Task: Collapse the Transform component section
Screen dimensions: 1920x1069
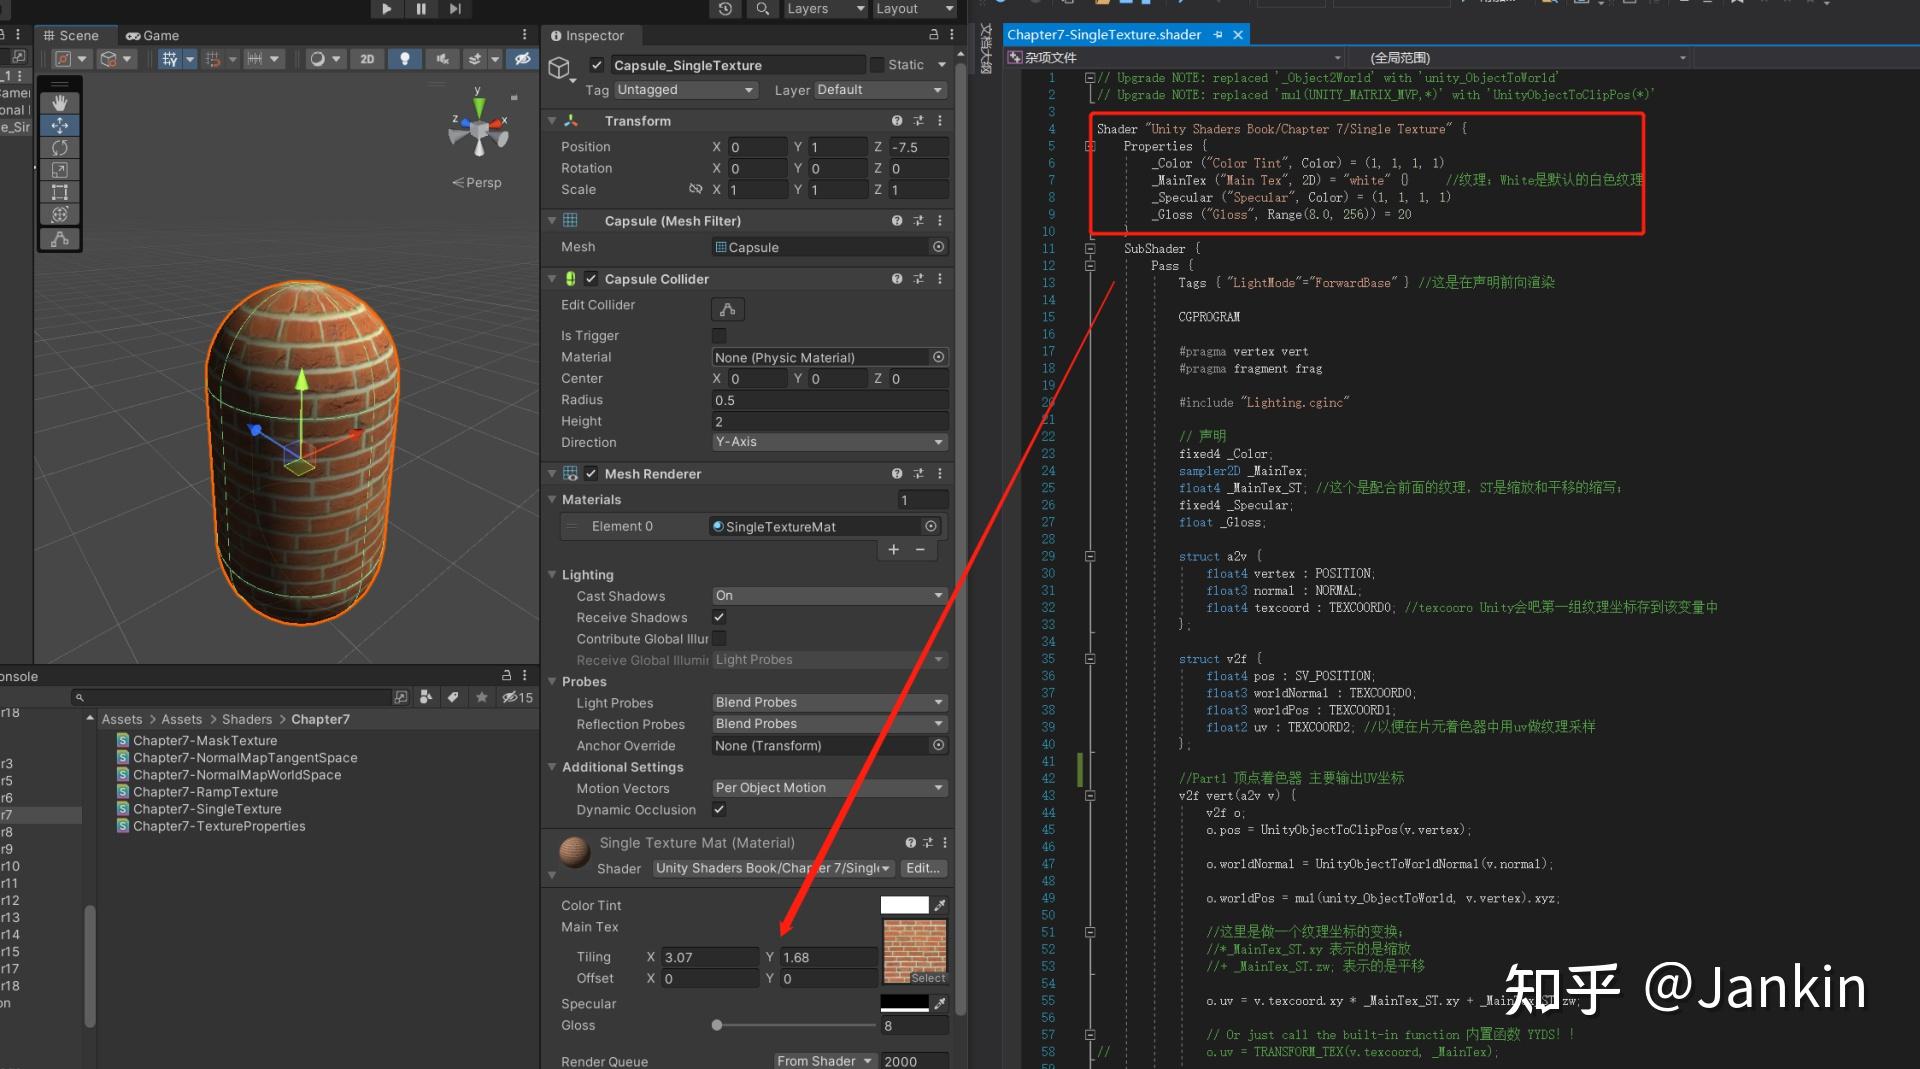Action: tap(553, 120)
